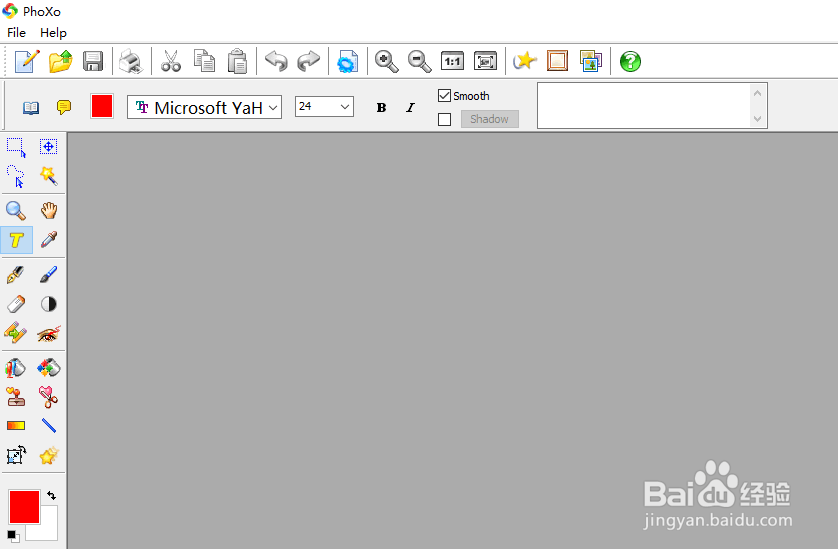Screen dimensions: 838x549
Task: Click the Open folder icon
Action: (x=60, y=61)
